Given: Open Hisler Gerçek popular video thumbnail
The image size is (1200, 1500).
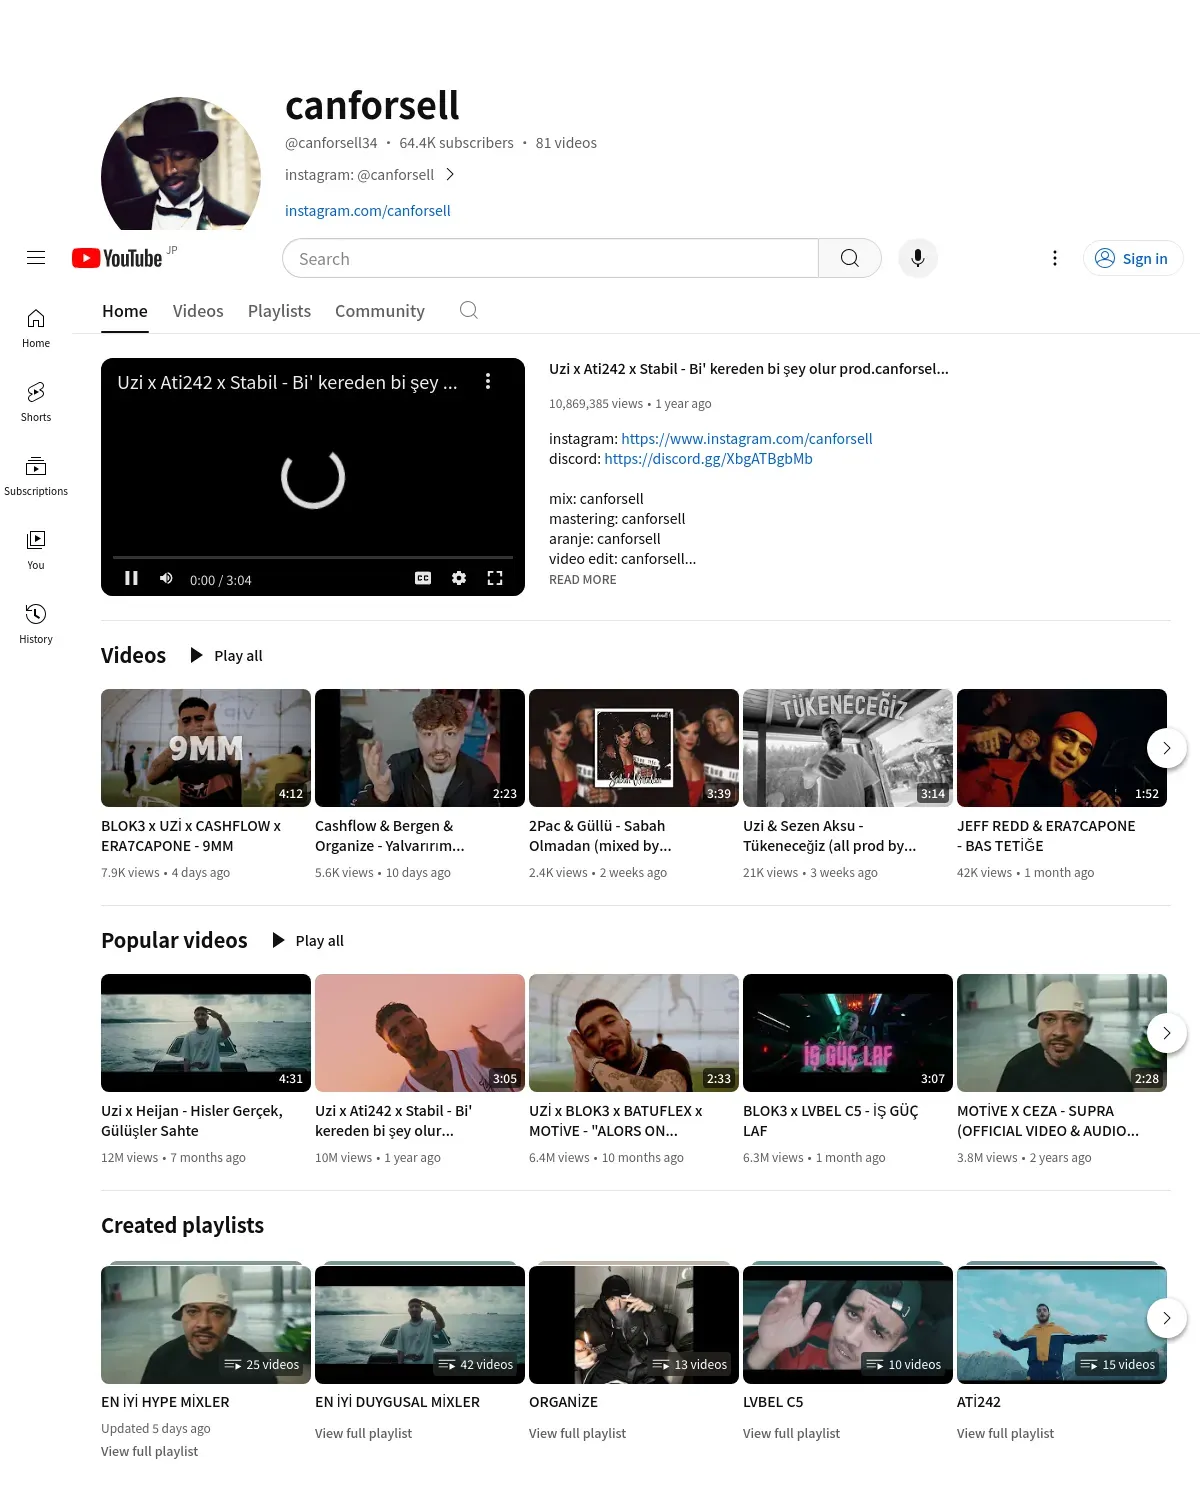Looking at the screenshot, I should pos(206,1033).
